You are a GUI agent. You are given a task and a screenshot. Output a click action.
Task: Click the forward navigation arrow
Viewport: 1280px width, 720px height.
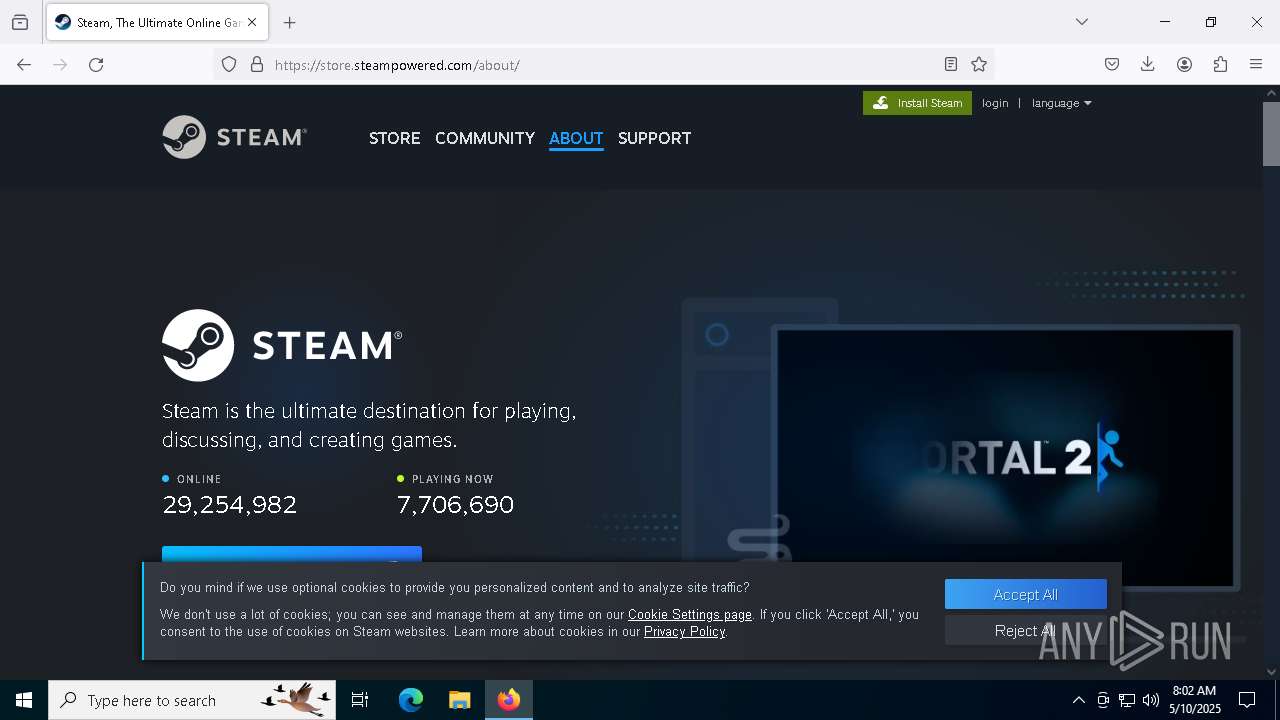pyautogui.click(x=60, y=65)
